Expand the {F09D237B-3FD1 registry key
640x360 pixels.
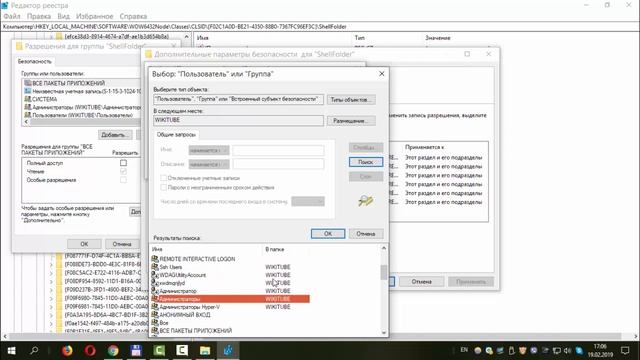(x=51, y=290)
